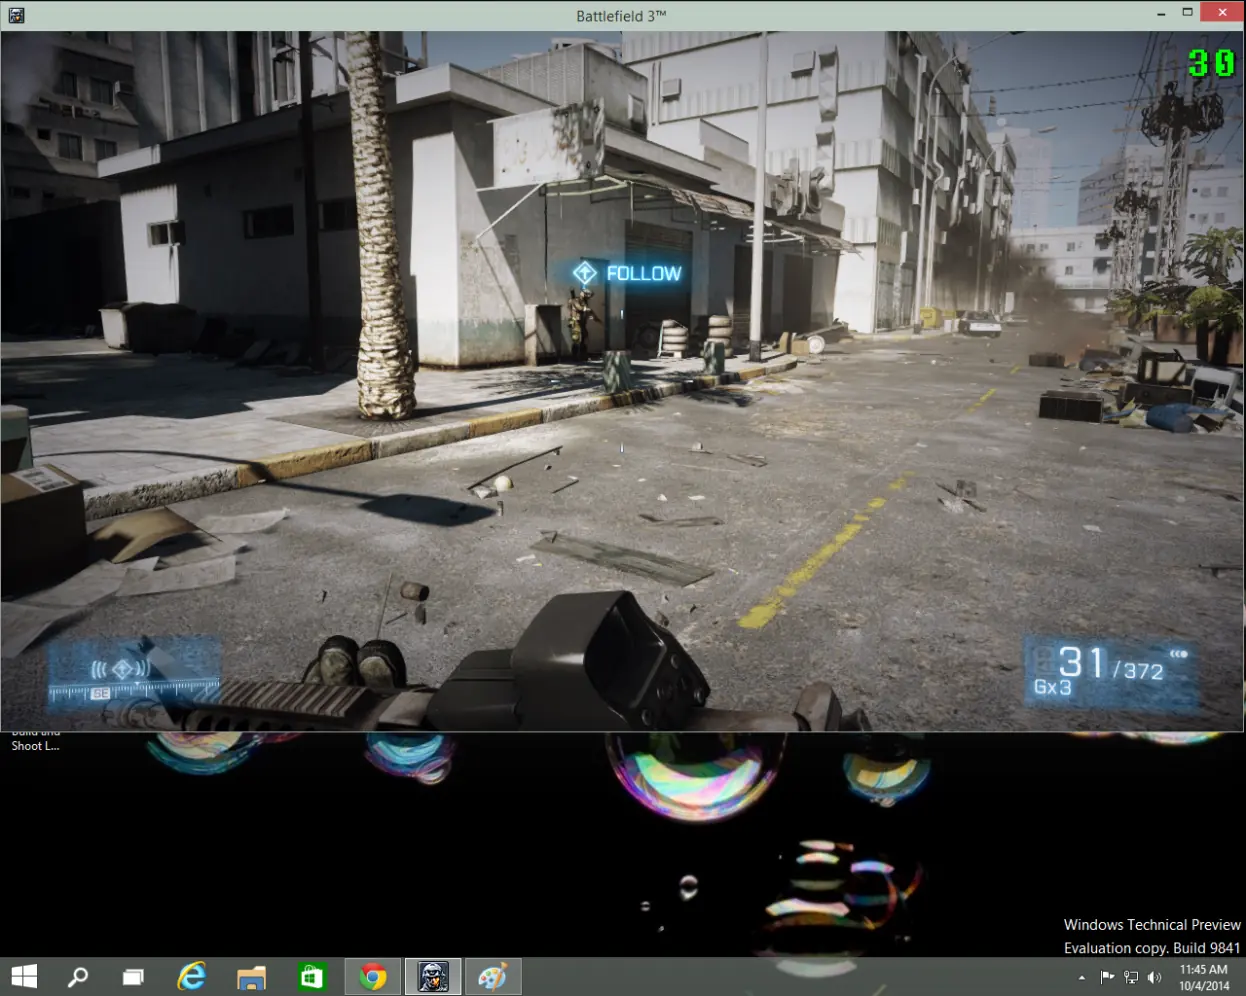This screenshot has width=1246, height=996.
Task: Open network status tray icon
Action: [1131, 977]
